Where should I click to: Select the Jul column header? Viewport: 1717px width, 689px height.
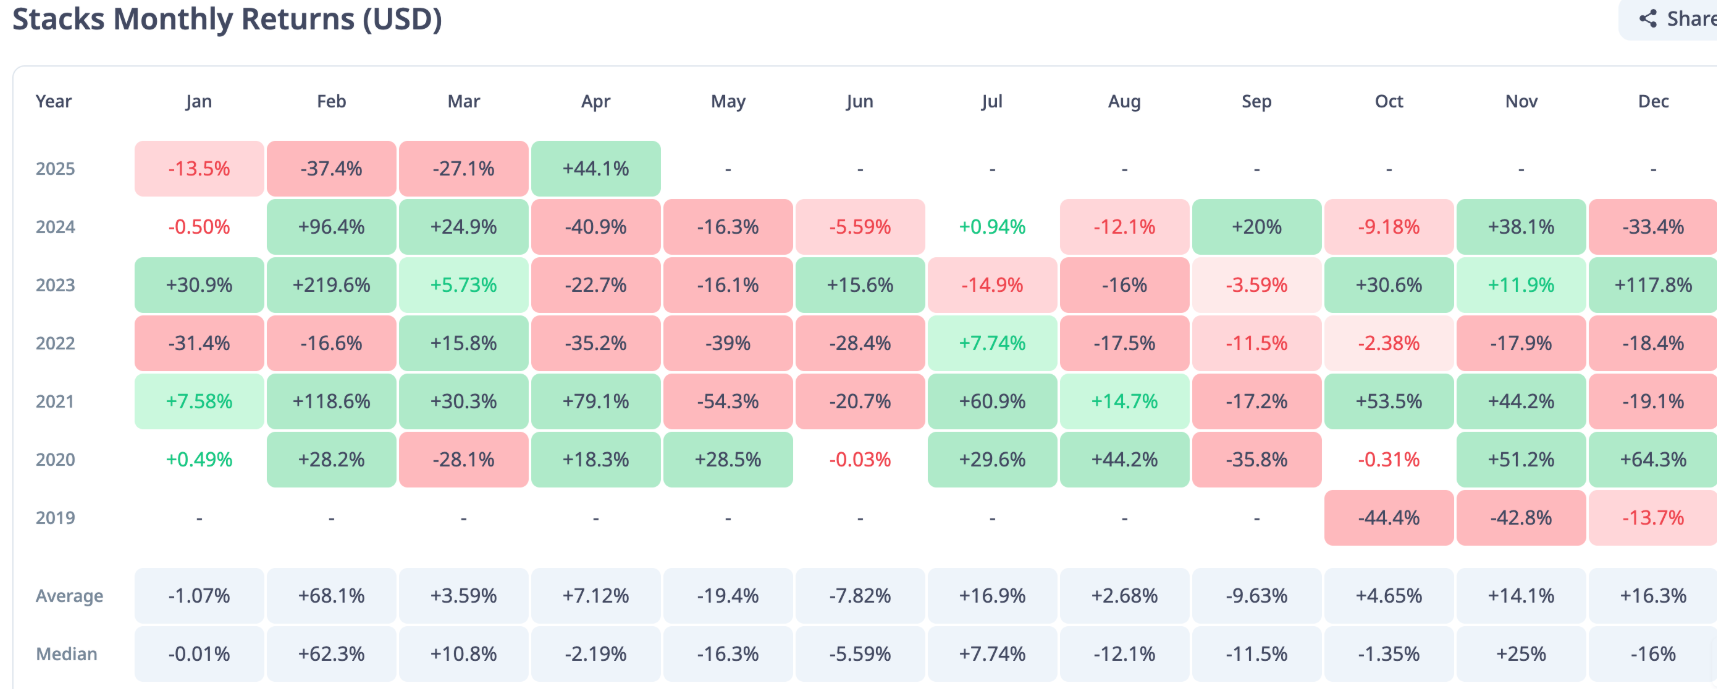point(992,101)
